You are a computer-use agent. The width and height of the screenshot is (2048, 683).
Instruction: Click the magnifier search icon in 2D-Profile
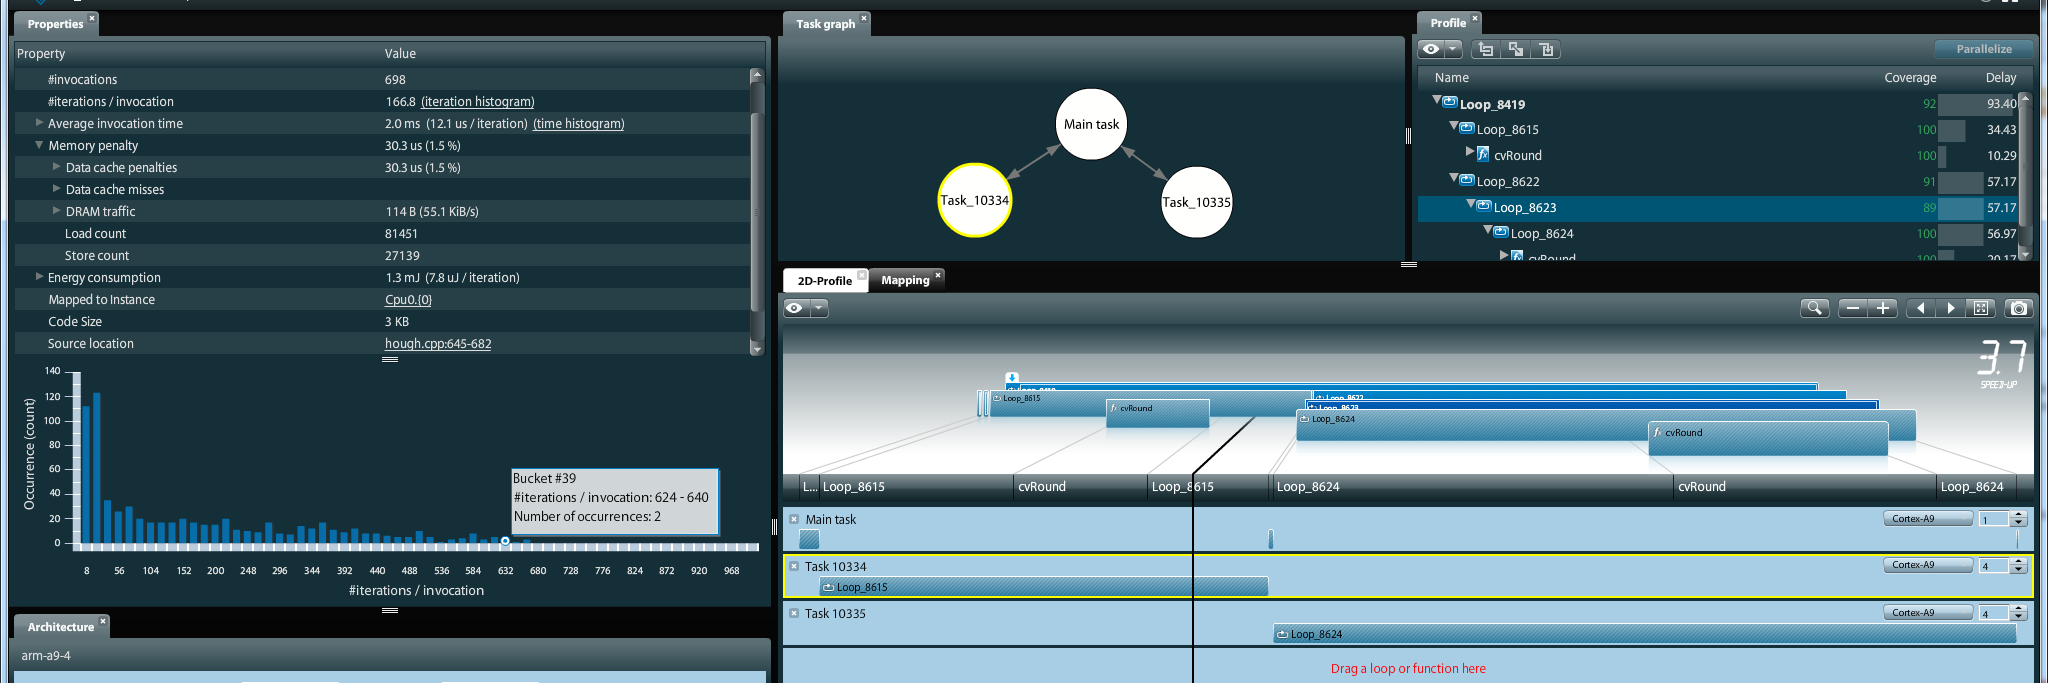click(x=1814, y=308)
